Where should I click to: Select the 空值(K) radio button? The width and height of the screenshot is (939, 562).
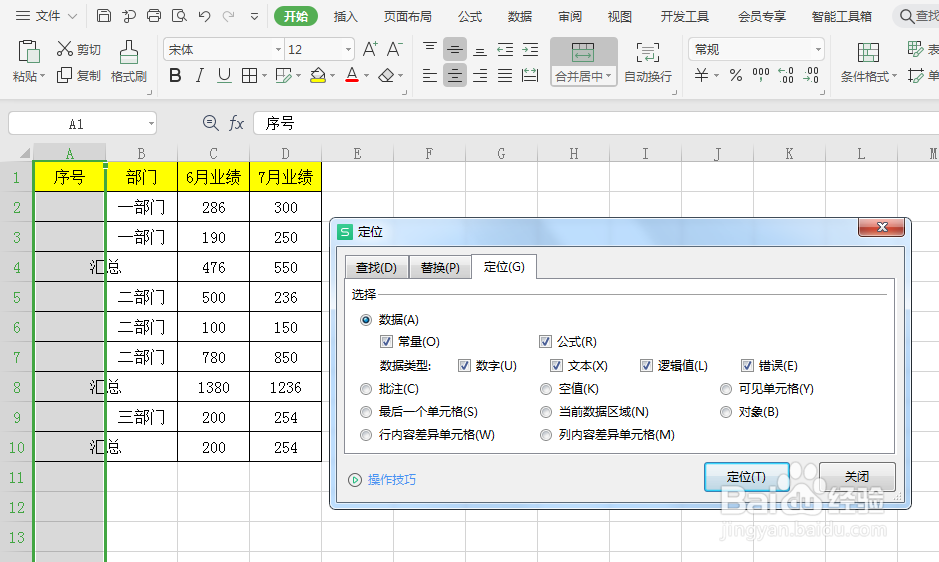(546, 389)
